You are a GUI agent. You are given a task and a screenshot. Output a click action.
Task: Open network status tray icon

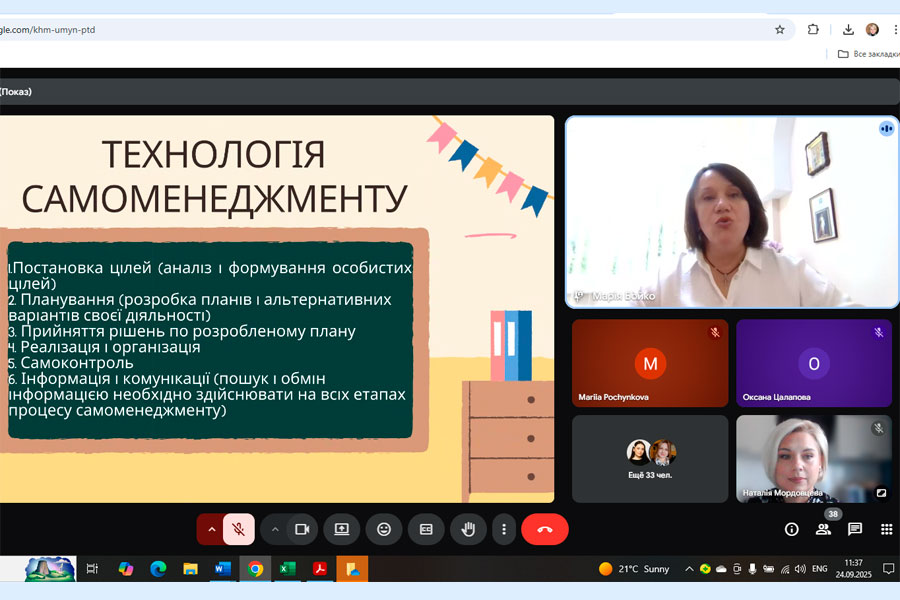point(785,569)
